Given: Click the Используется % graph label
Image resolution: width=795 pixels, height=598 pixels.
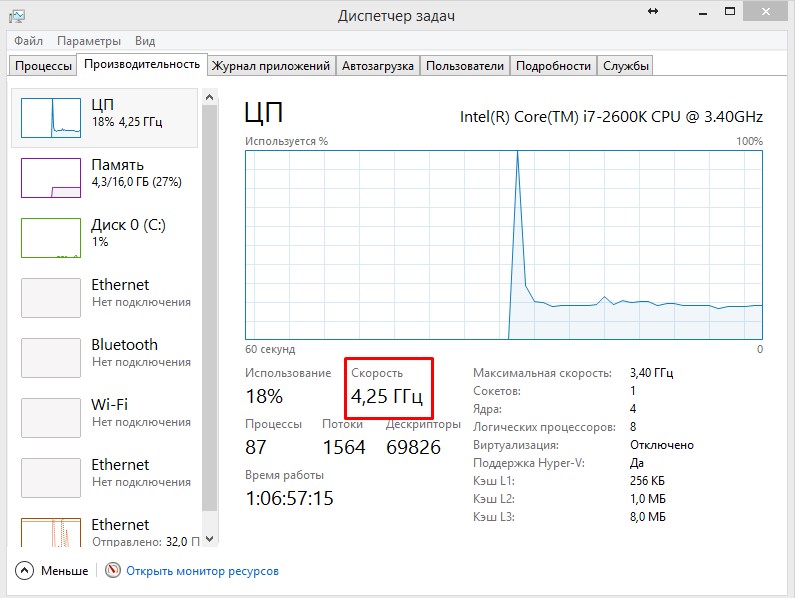Looking at the screenshot, I should point(286,141).
